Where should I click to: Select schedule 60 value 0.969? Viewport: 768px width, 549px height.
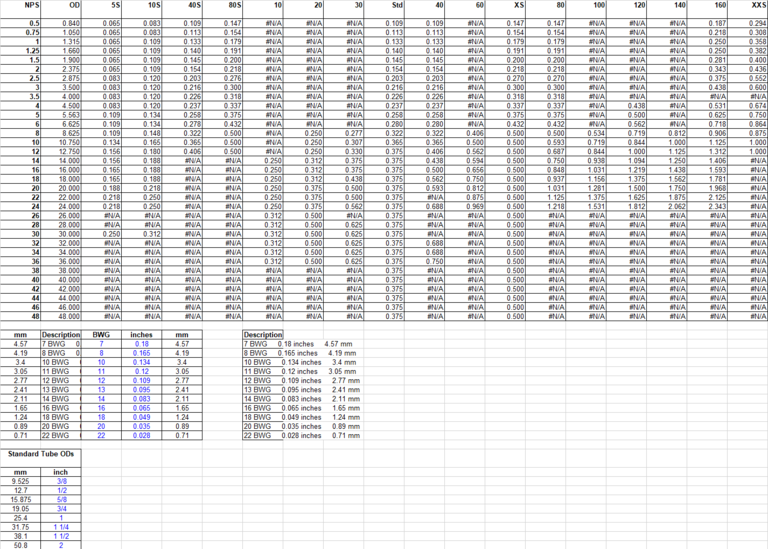pyautogui.click(x=465, y=206)
